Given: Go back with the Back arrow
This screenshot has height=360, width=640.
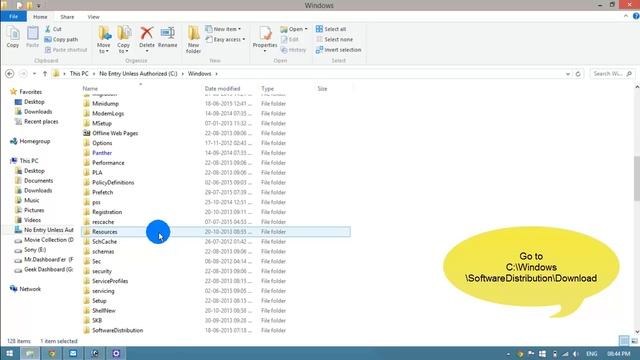Looking at the screenshot, I should tap(10, 74).
